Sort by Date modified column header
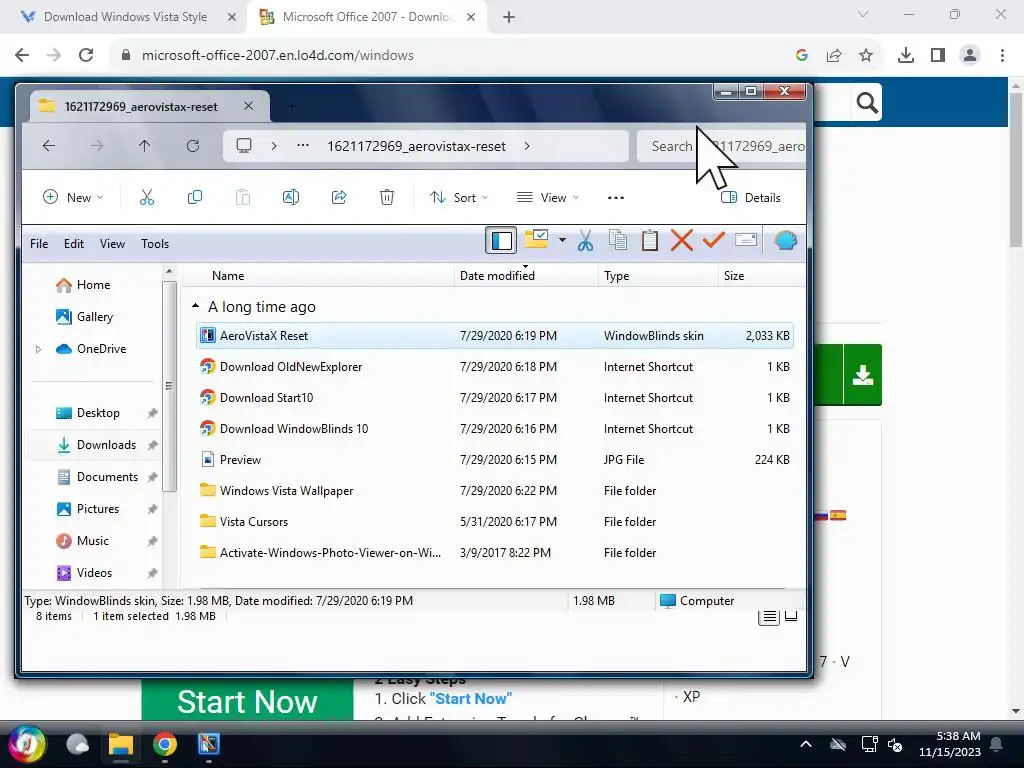 (x=526, y=276)
